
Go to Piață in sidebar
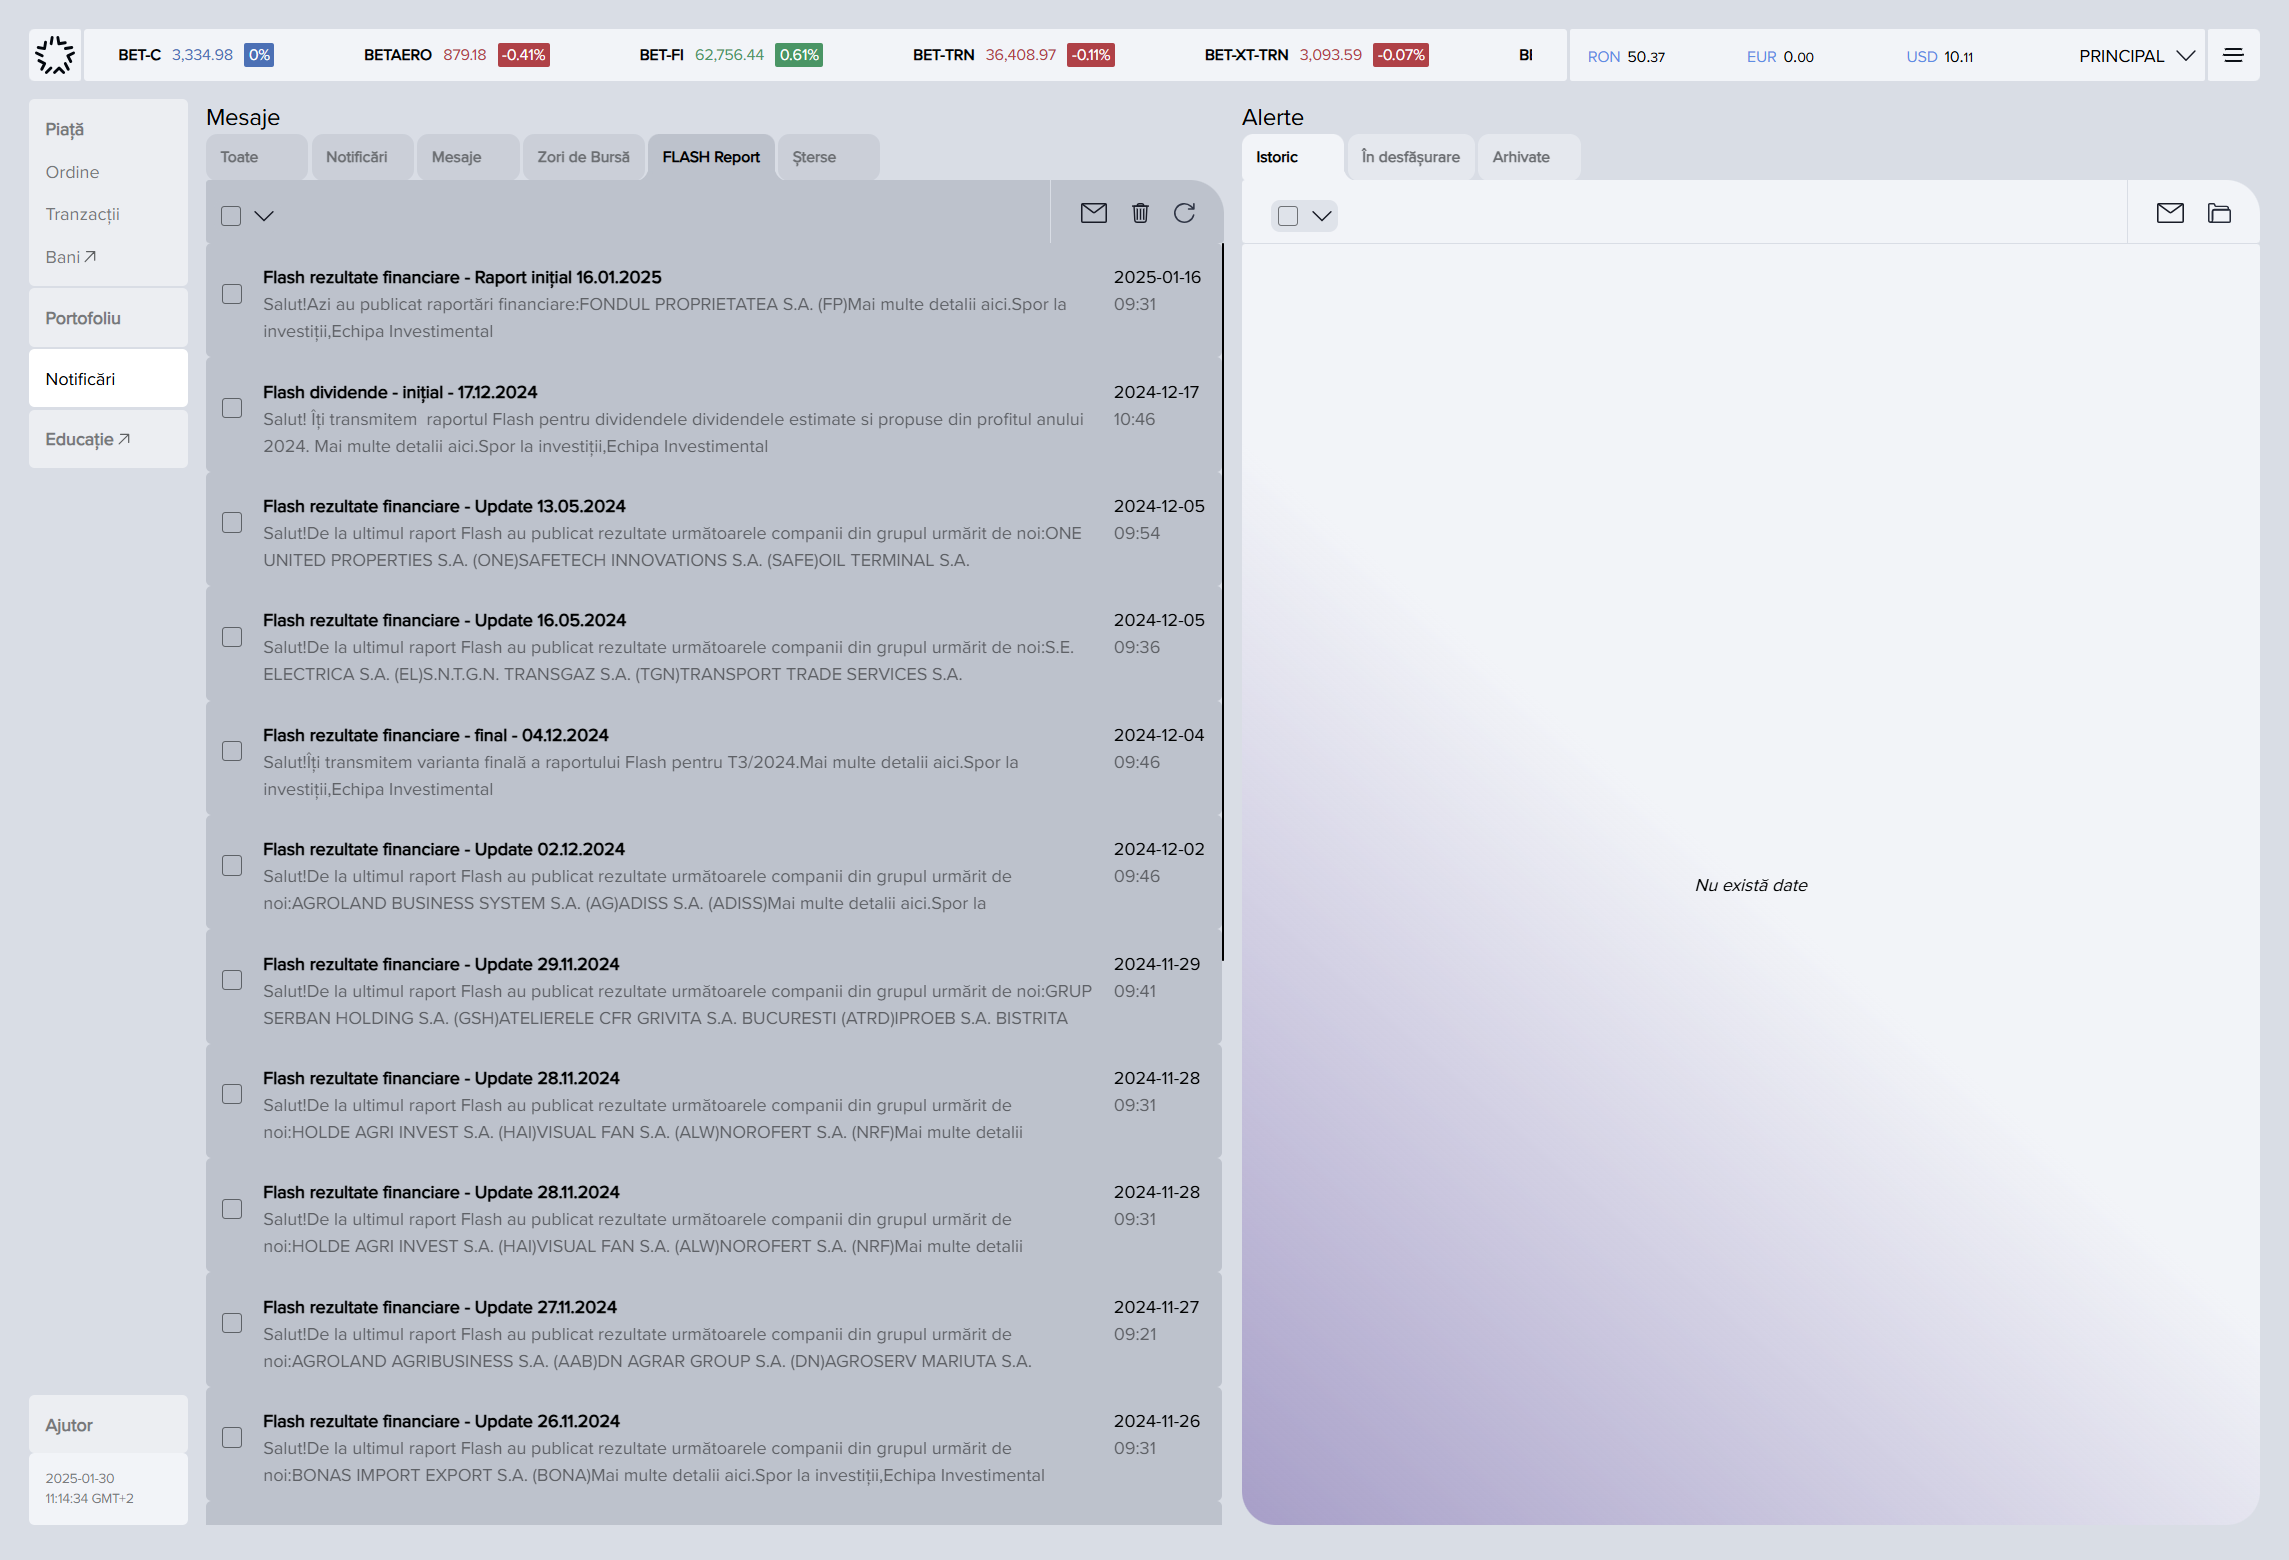pyautogui.click(x=64, y=130)
